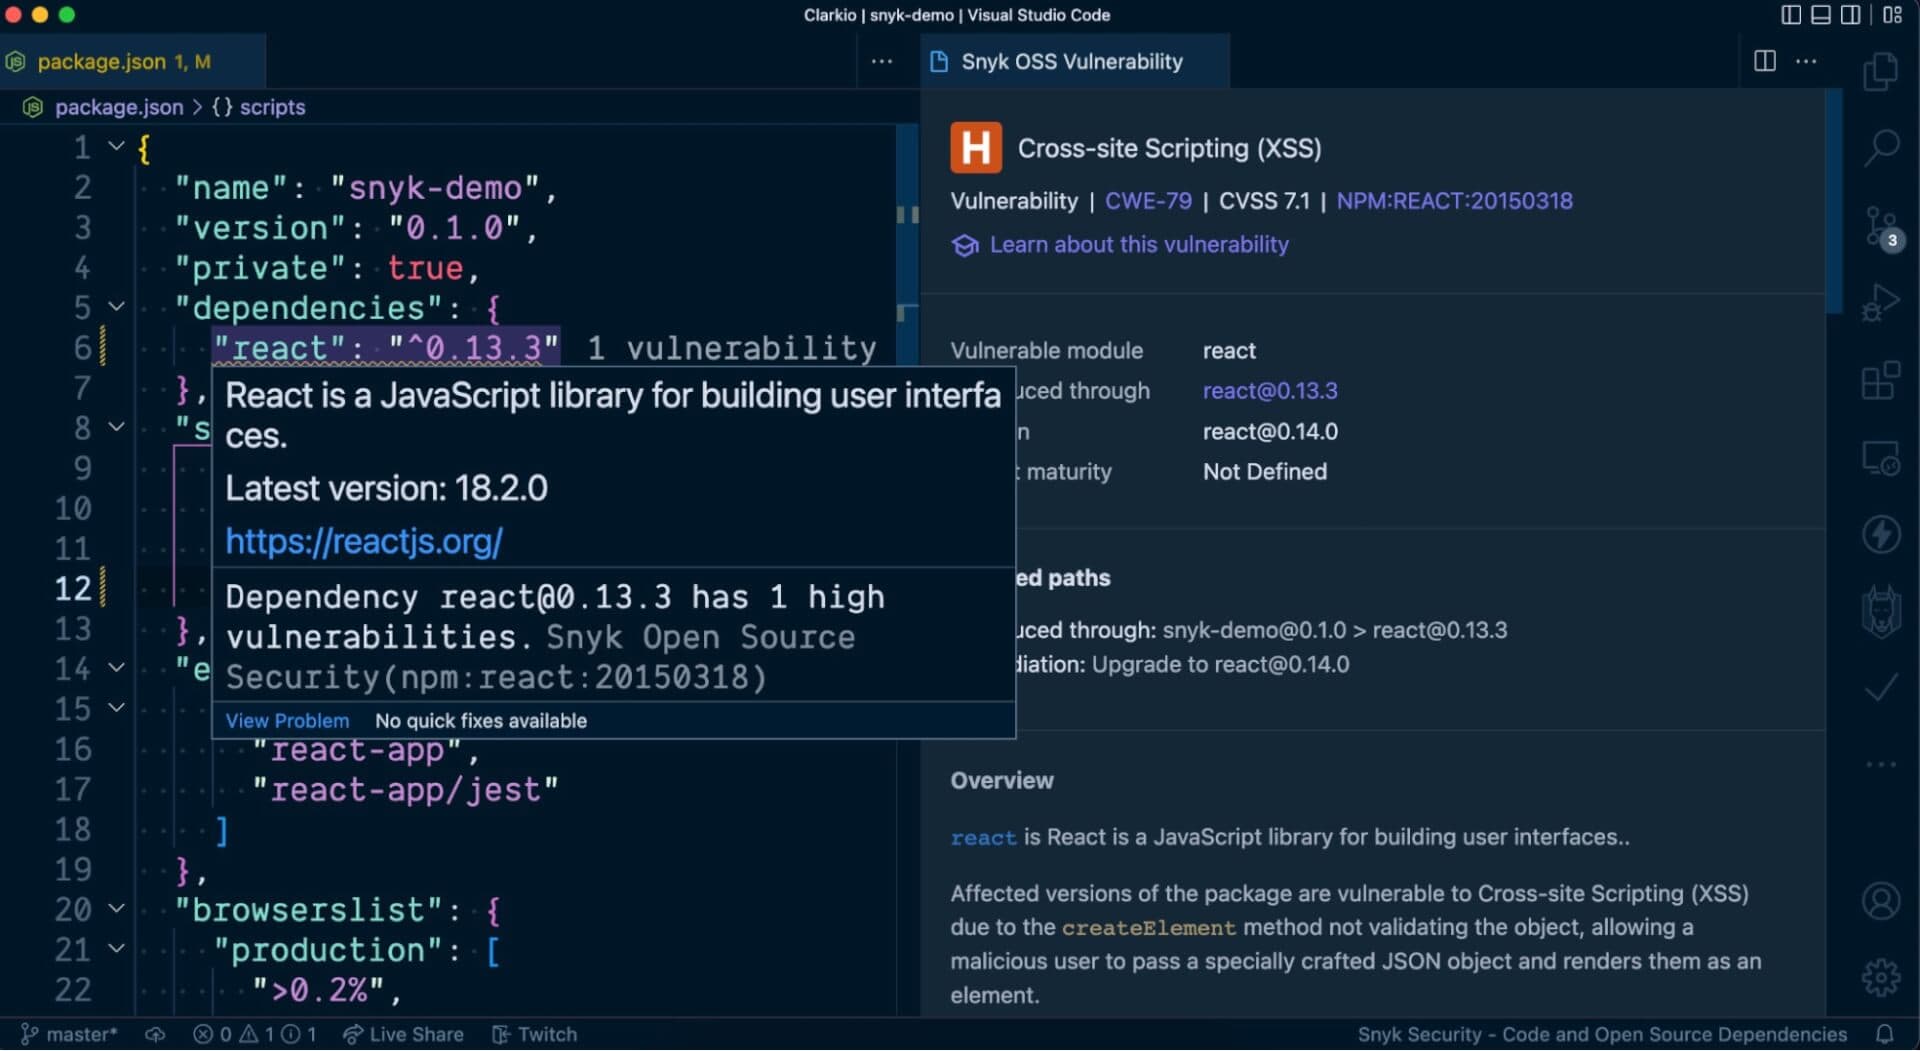Open the Remote Explorer view
Screen dimensions: 1920x1051
pyautogui.click(x=1881, y=460)
